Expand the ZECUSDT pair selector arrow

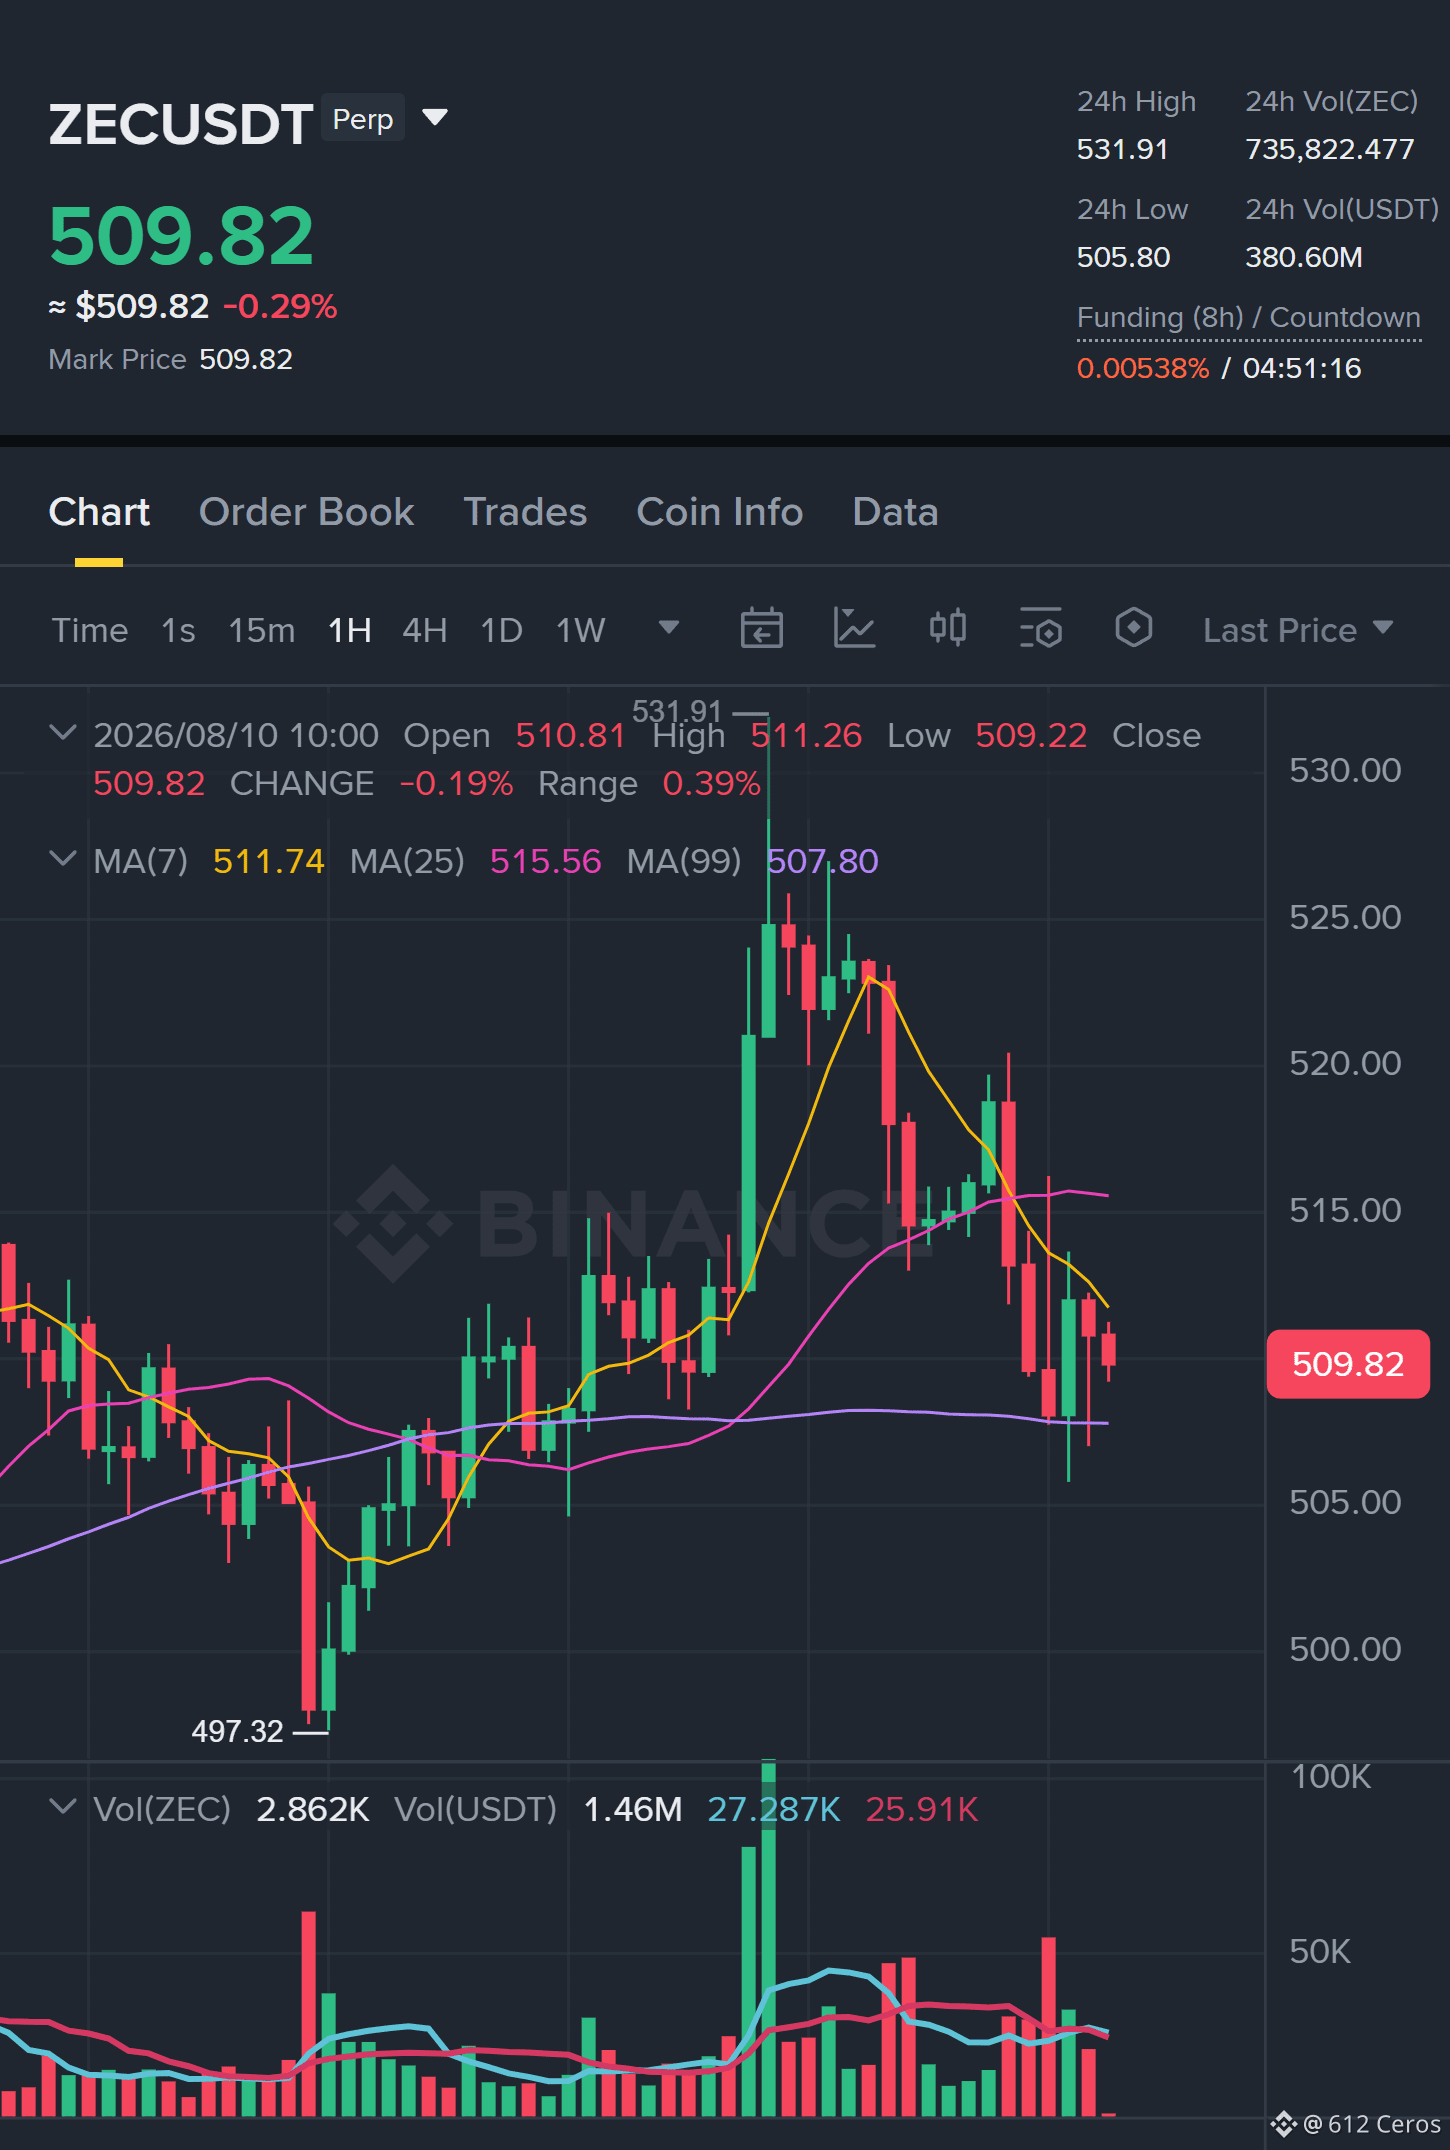coord(435,118)
